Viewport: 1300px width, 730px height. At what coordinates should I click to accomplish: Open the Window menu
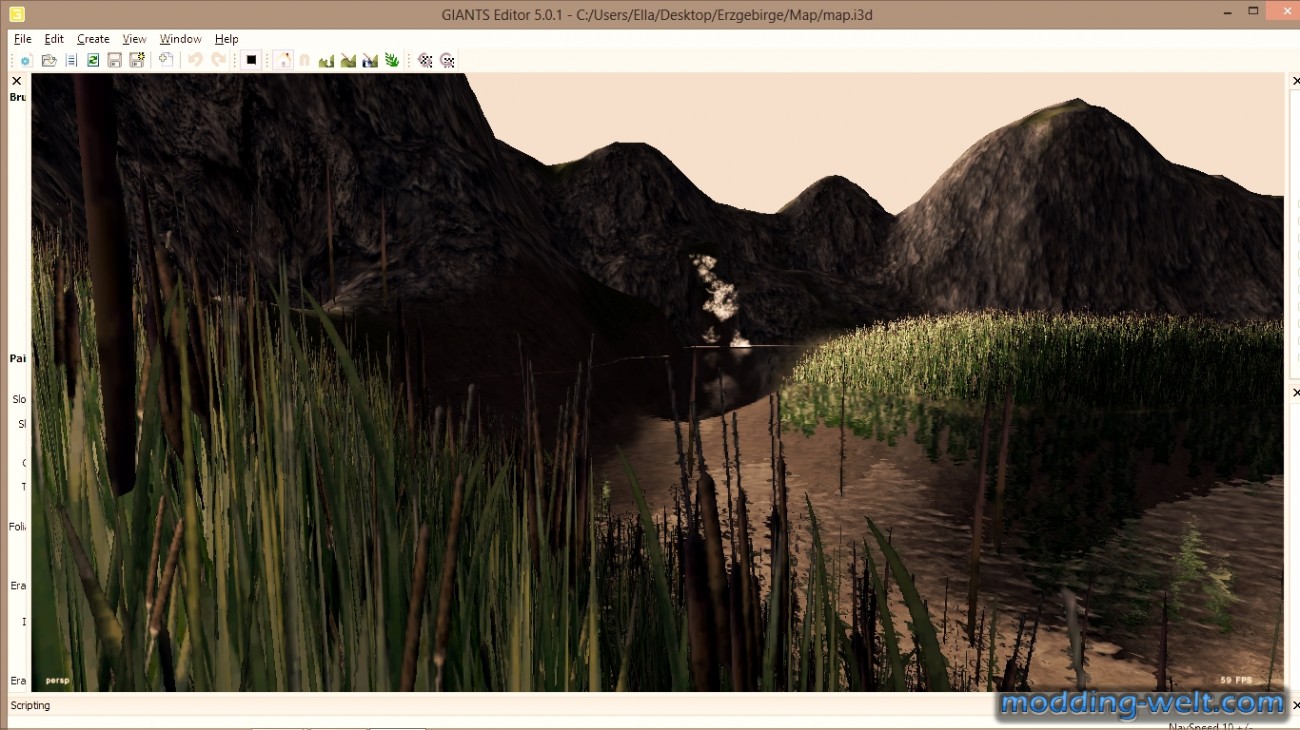[x=181, y=39]
